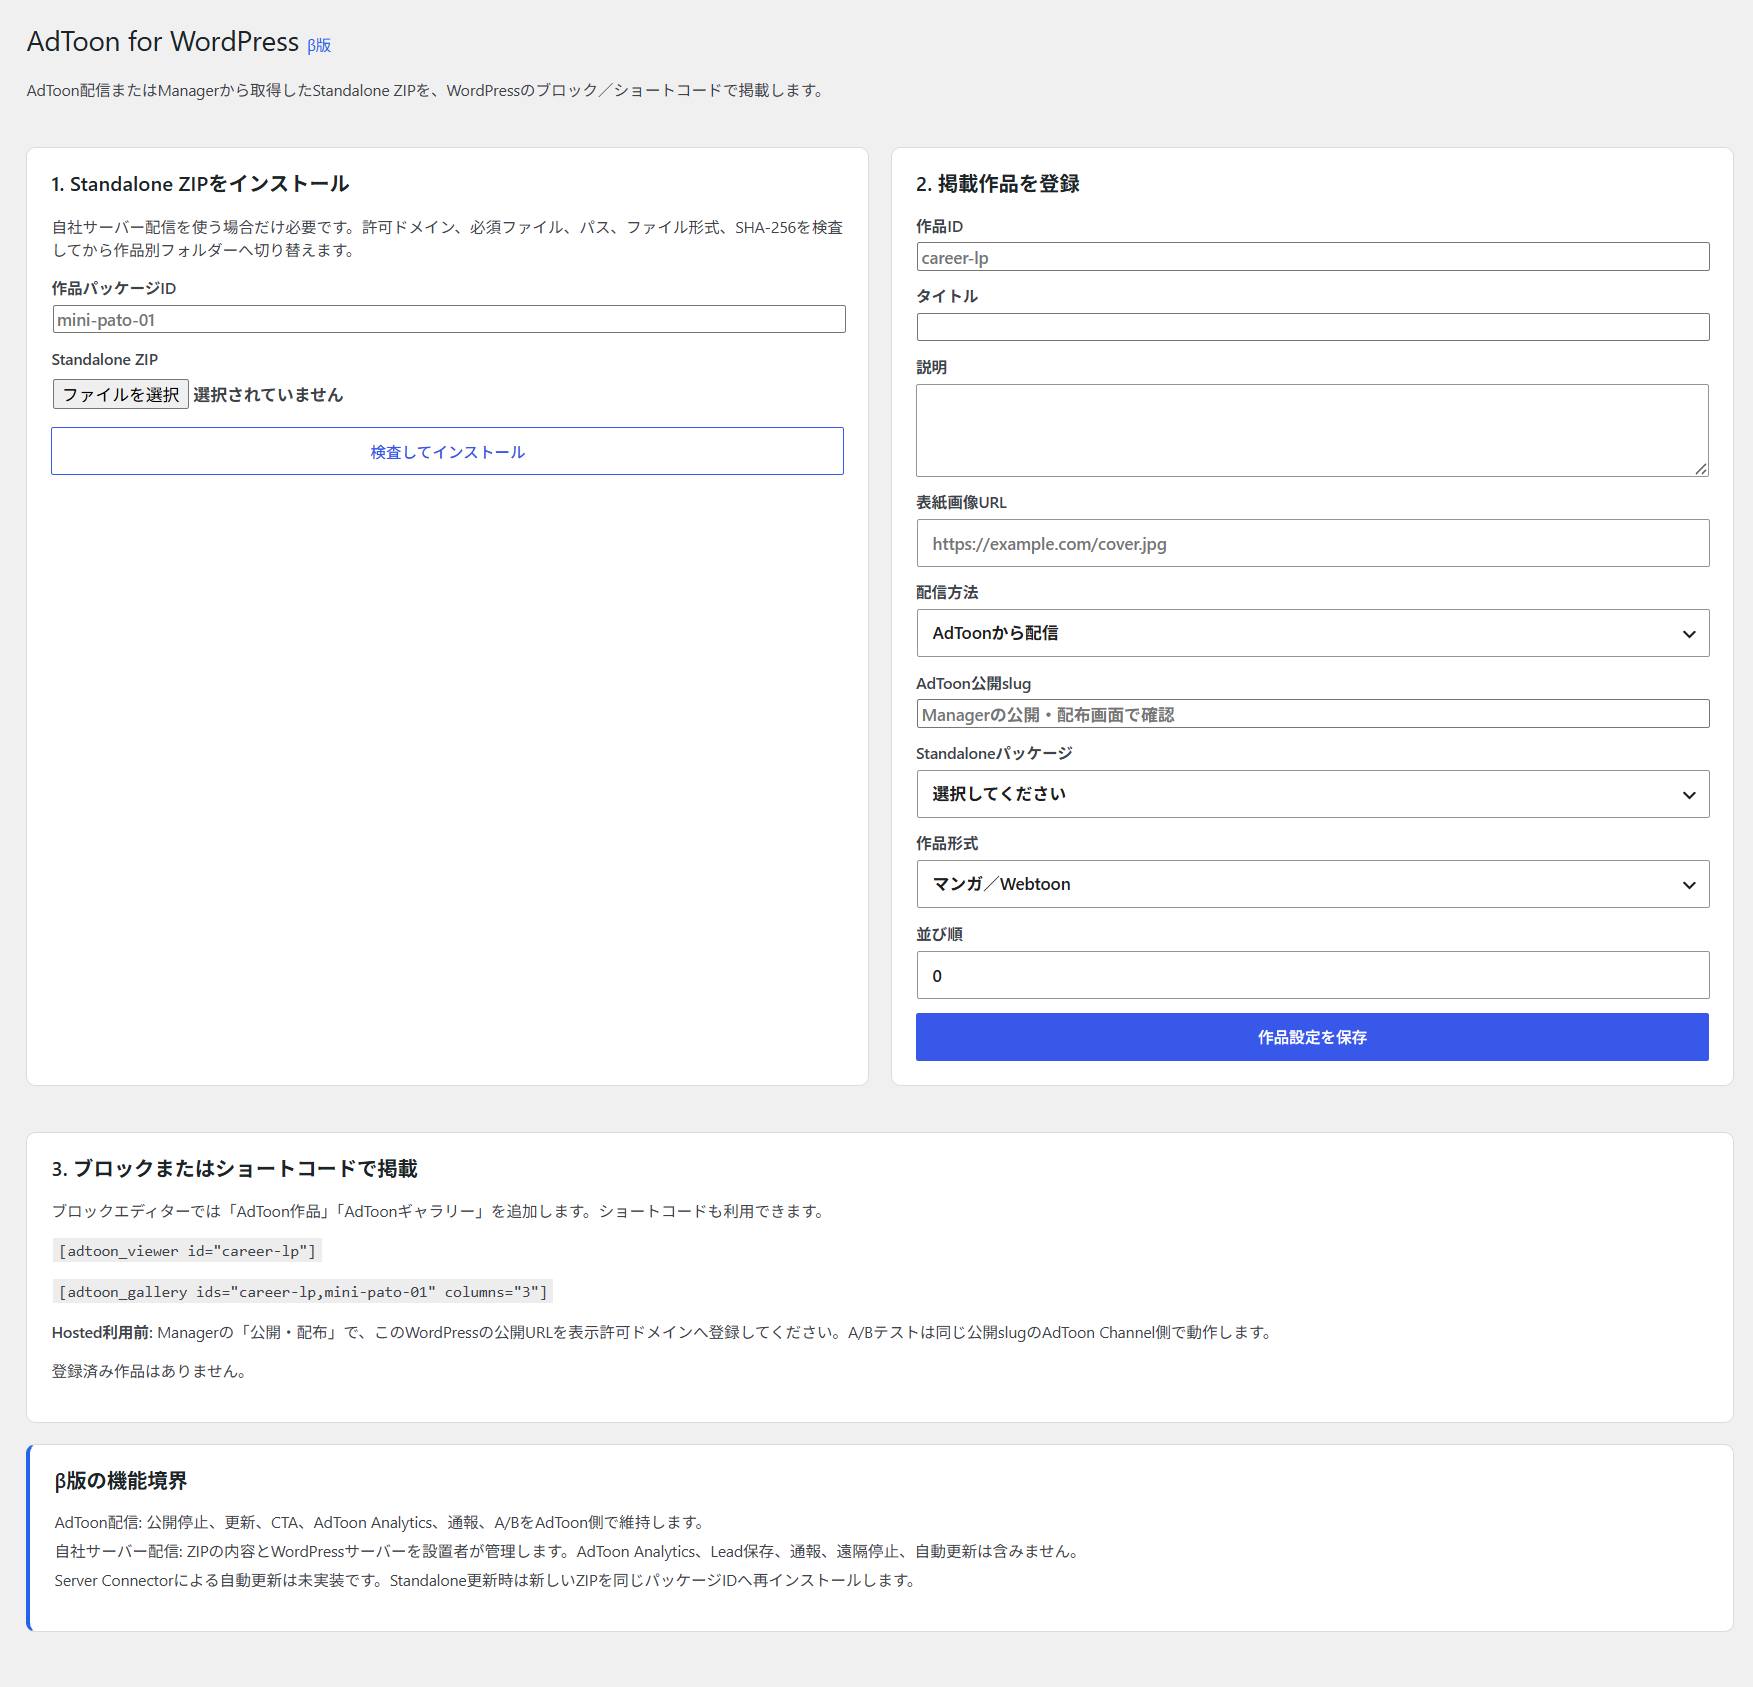
Task: Click the β版の機能境界 heading
Action: tap(121, 1481)
